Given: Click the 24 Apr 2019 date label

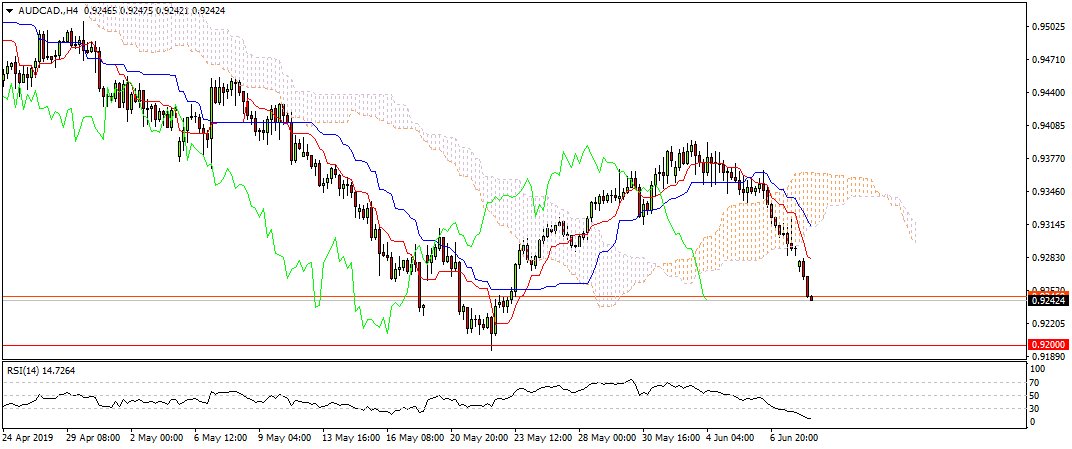Looking at the screenshot, I should coord(30,438).
